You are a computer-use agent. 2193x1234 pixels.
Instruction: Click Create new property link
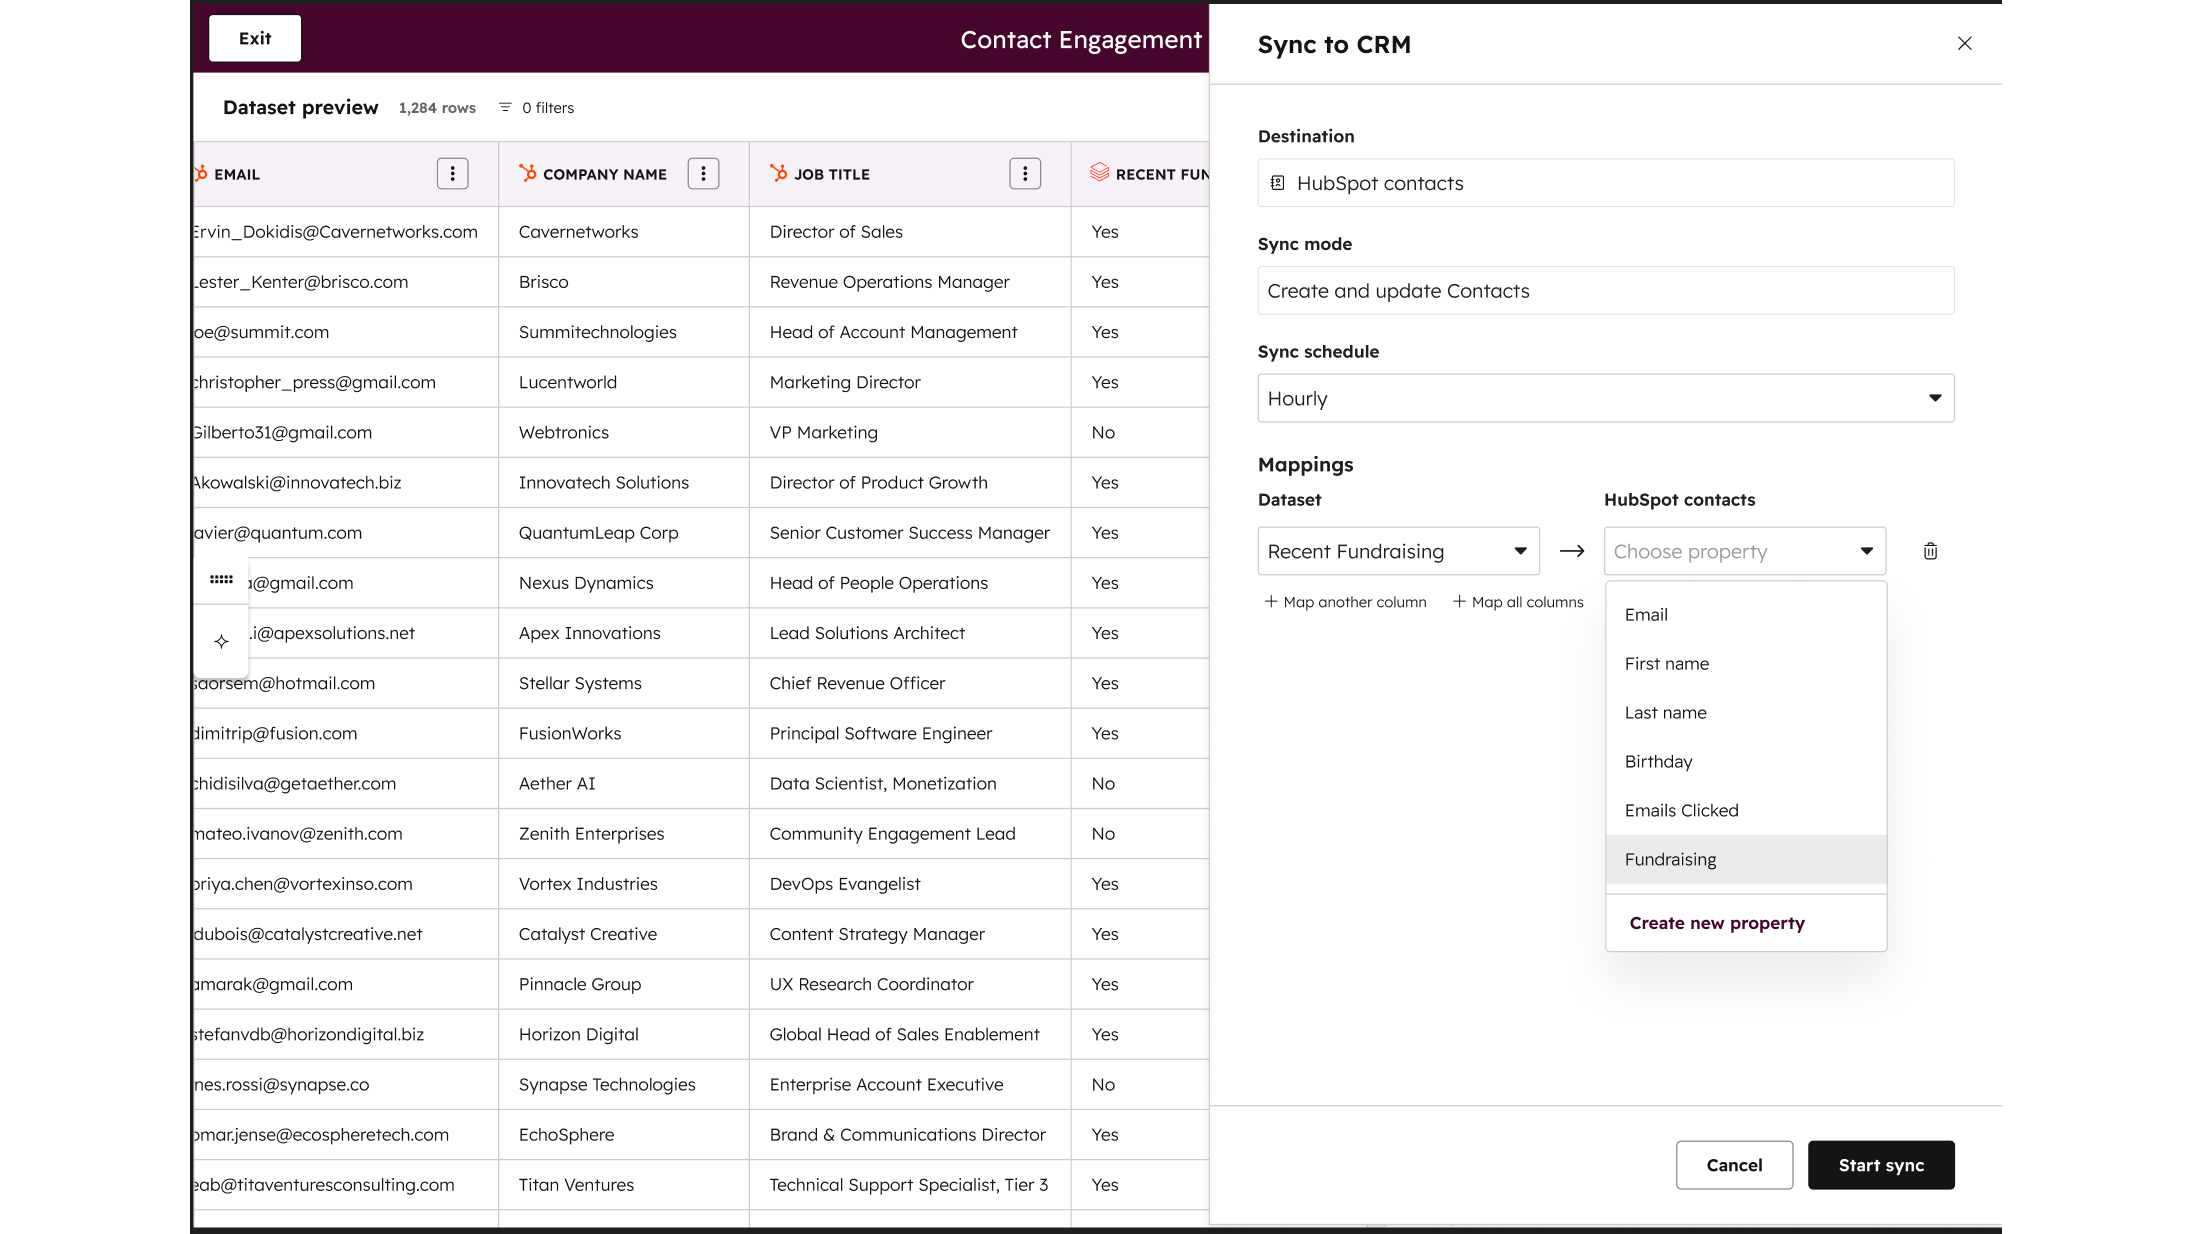pyautogui.click(x=1716, y=923)
